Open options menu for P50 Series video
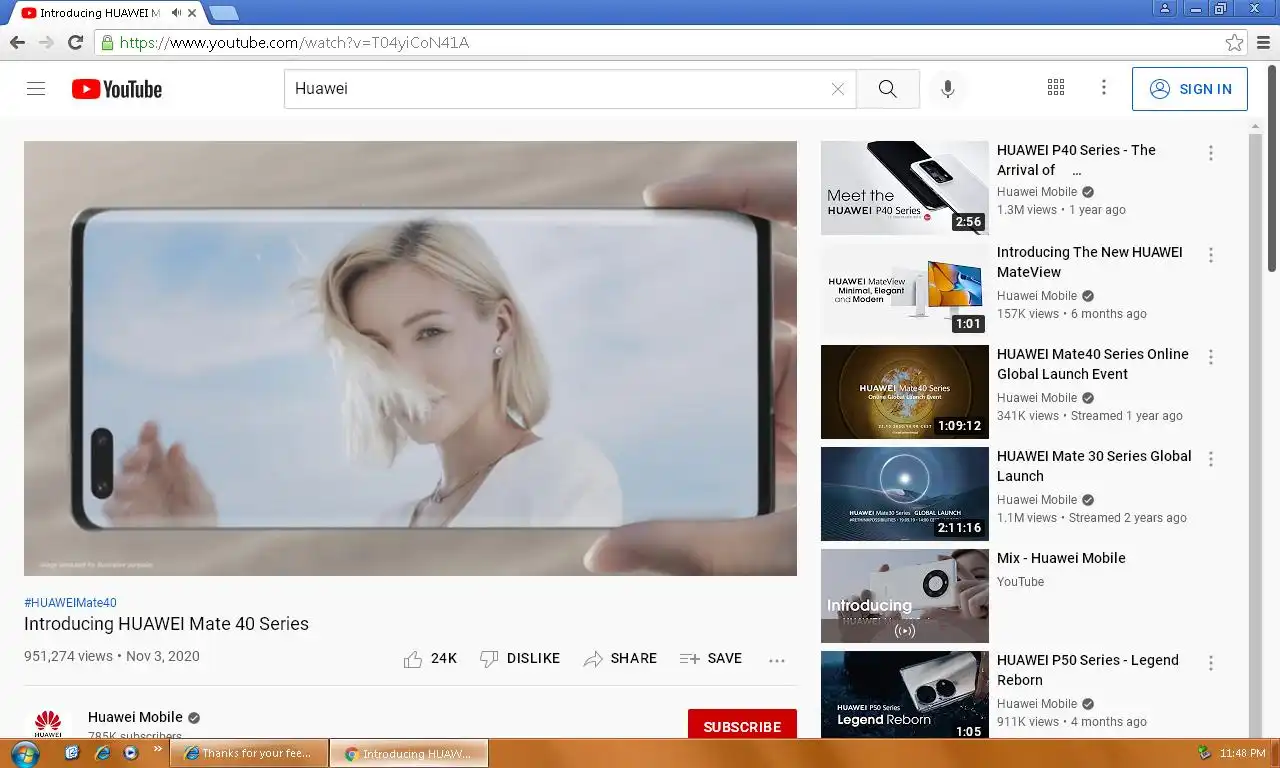Image resolution: width=1280 pixels, height=768 pixels. [1211, 663]
